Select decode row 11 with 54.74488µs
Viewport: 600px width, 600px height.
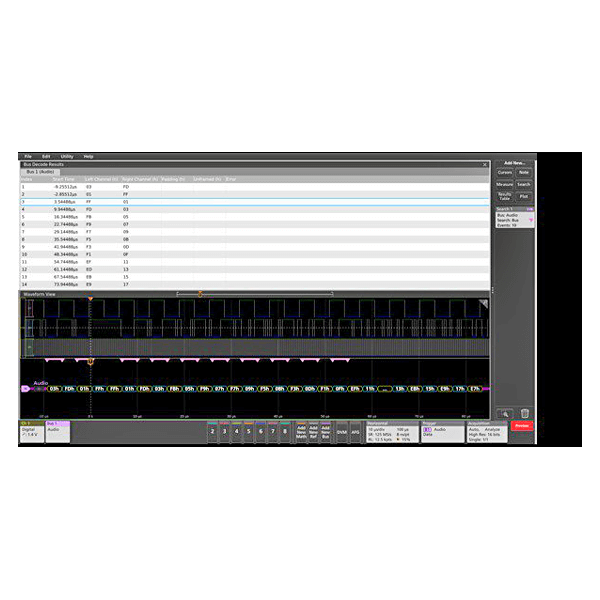255,262
